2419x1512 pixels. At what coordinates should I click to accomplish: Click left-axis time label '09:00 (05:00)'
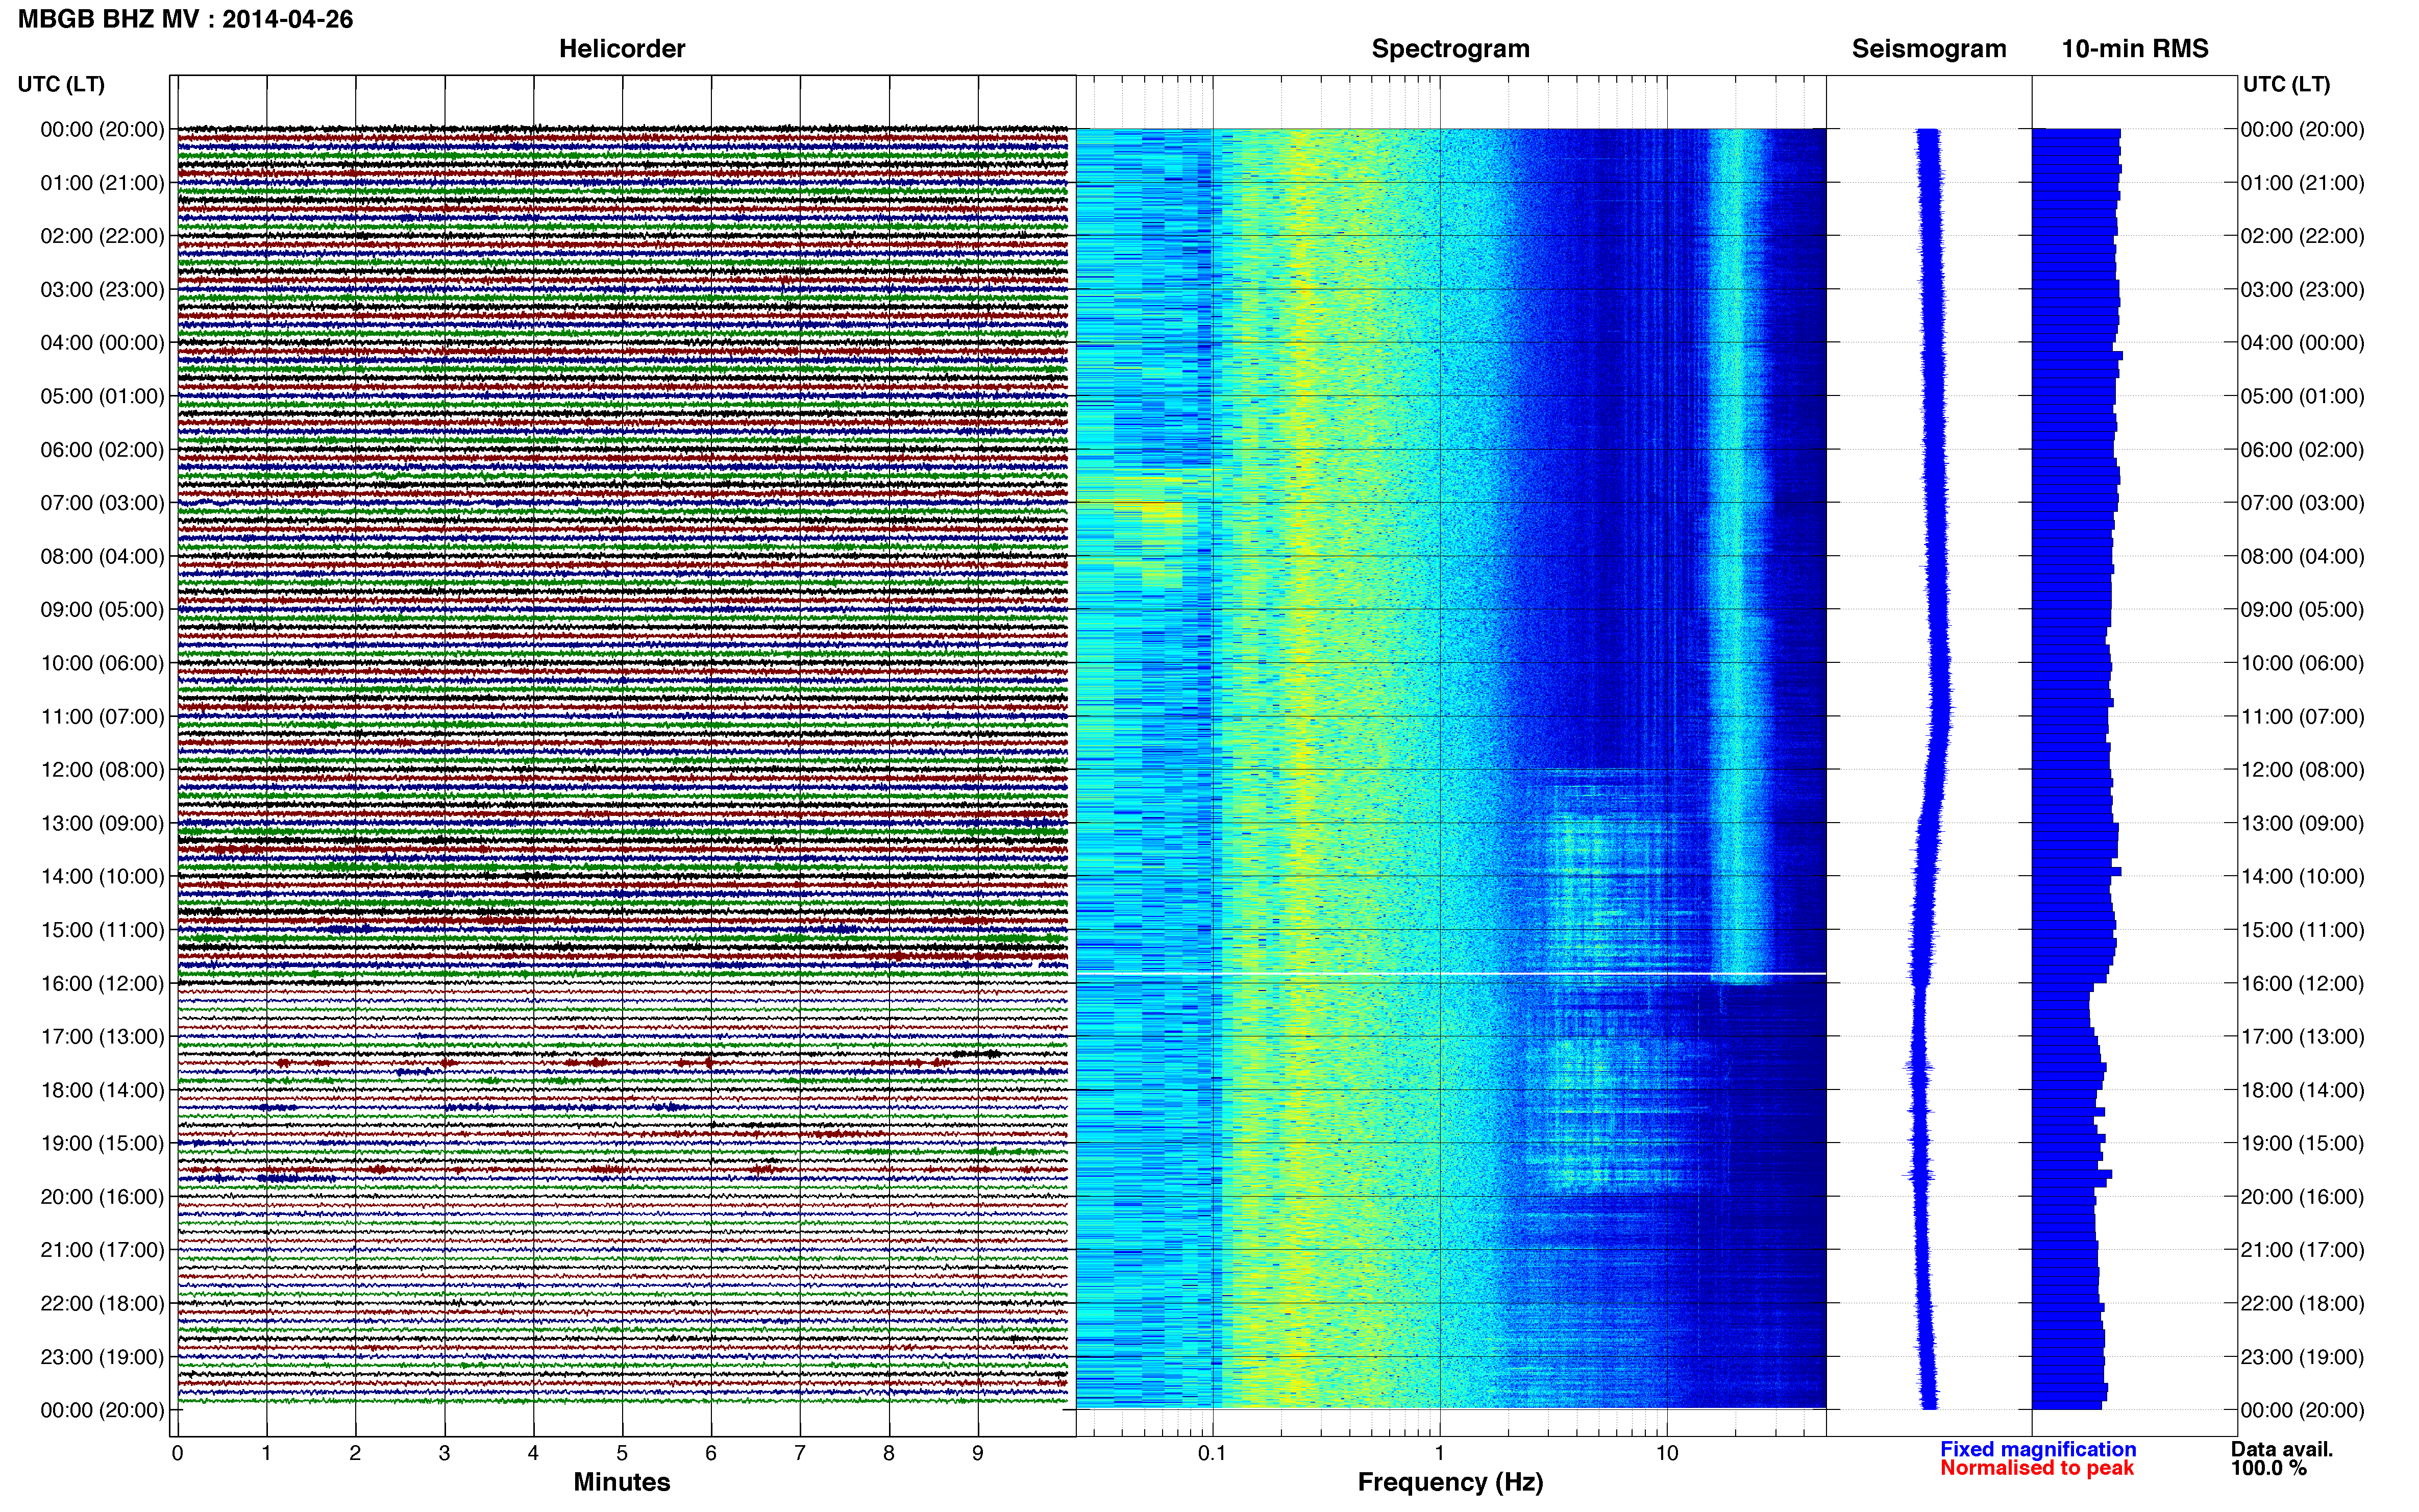[102, 610]
